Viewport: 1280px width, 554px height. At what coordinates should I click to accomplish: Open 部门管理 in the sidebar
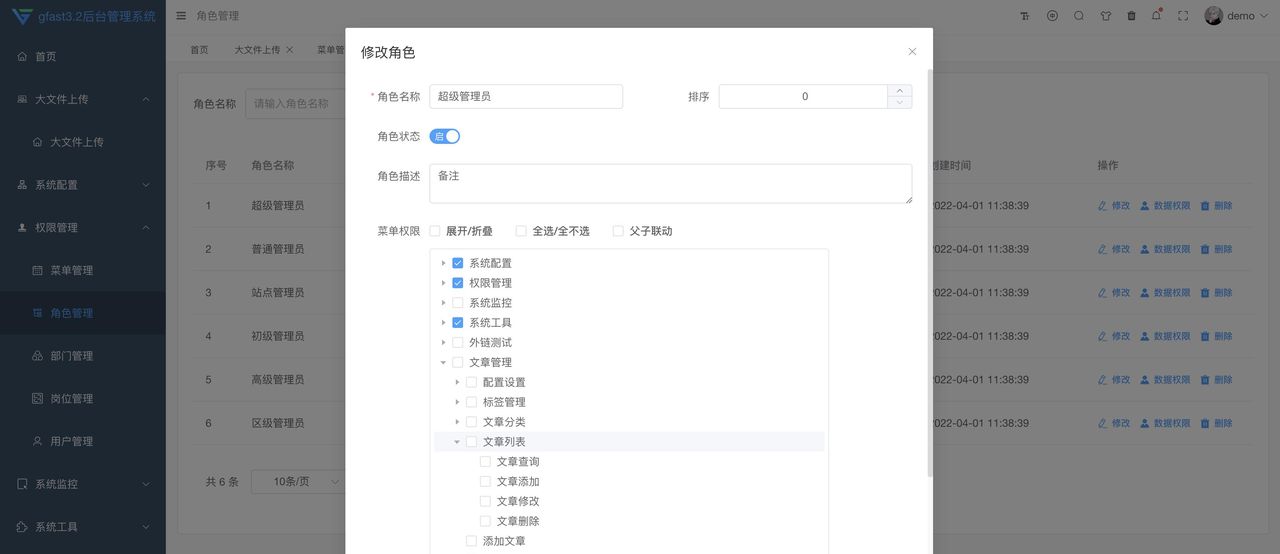pyautogui.click(x=83, y=356)
